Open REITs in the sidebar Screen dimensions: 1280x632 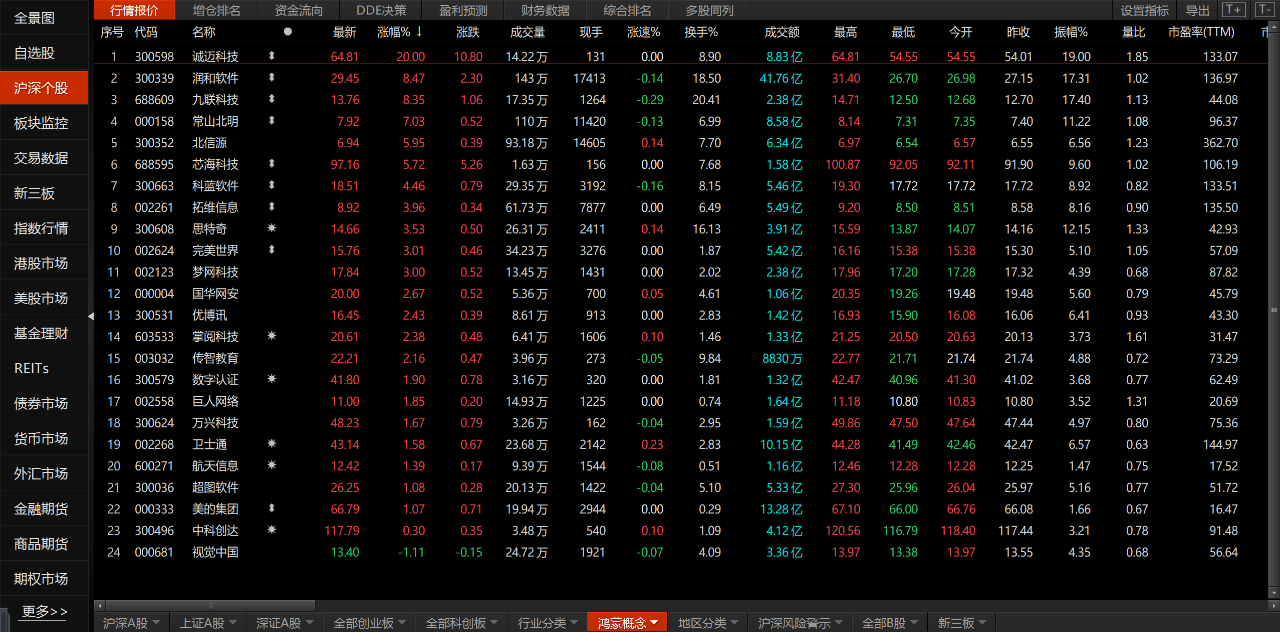44,368
